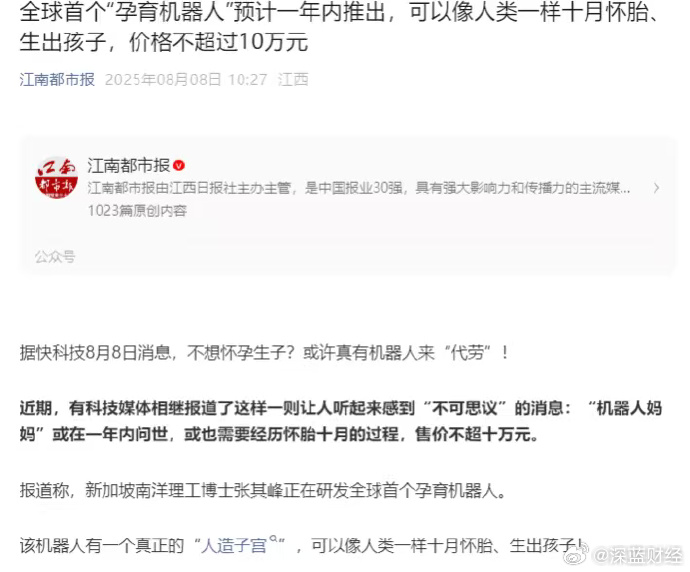Viewport: 690px width, 572px height.
Task: Click the 1023篇原创内容 count text
Action: (137, 211)
